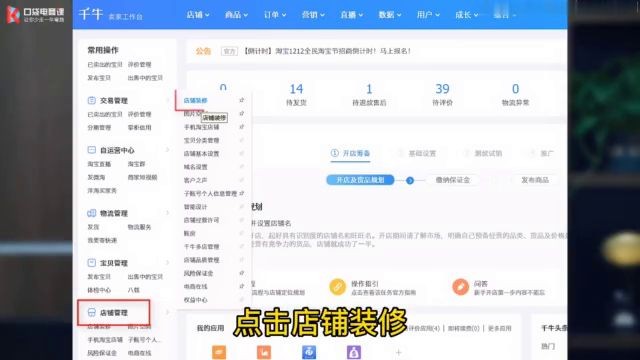Click the 14 待发货 counter
The width and height of the screenshot is (640, 360).
(x=296, y=94)
